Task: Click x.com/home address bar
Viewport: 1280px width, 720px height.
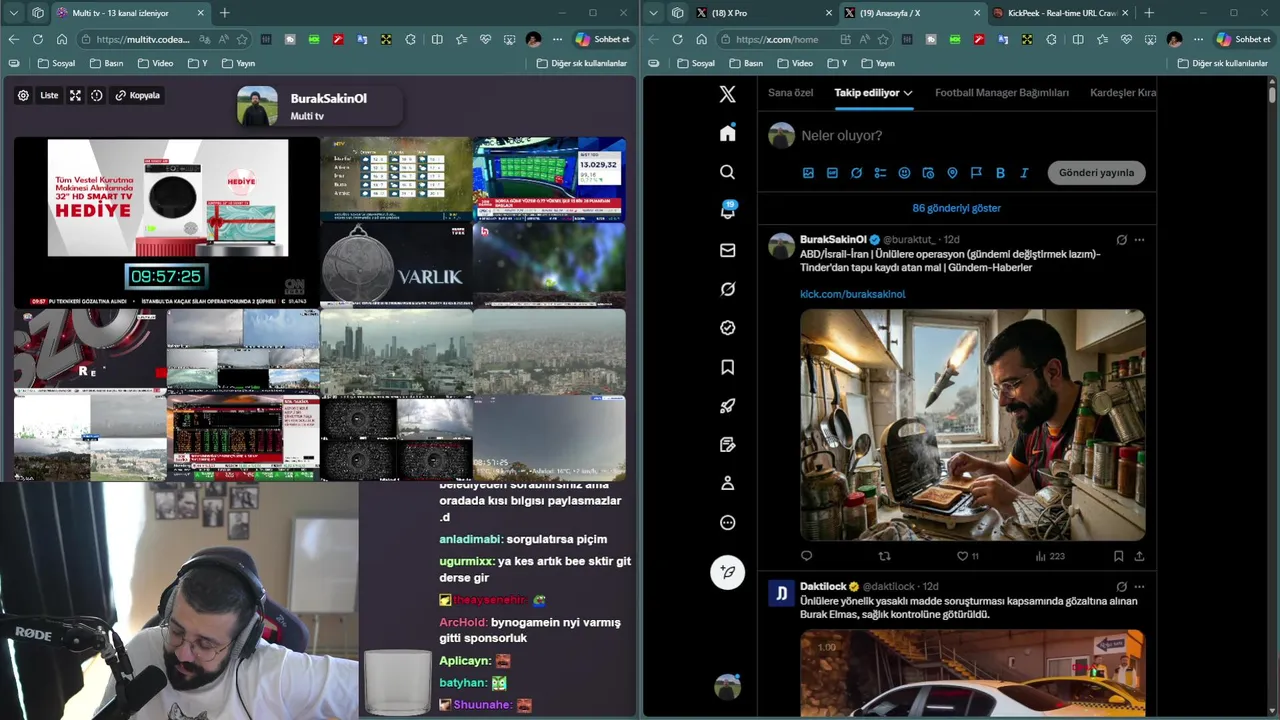Action: click(776, 39)
